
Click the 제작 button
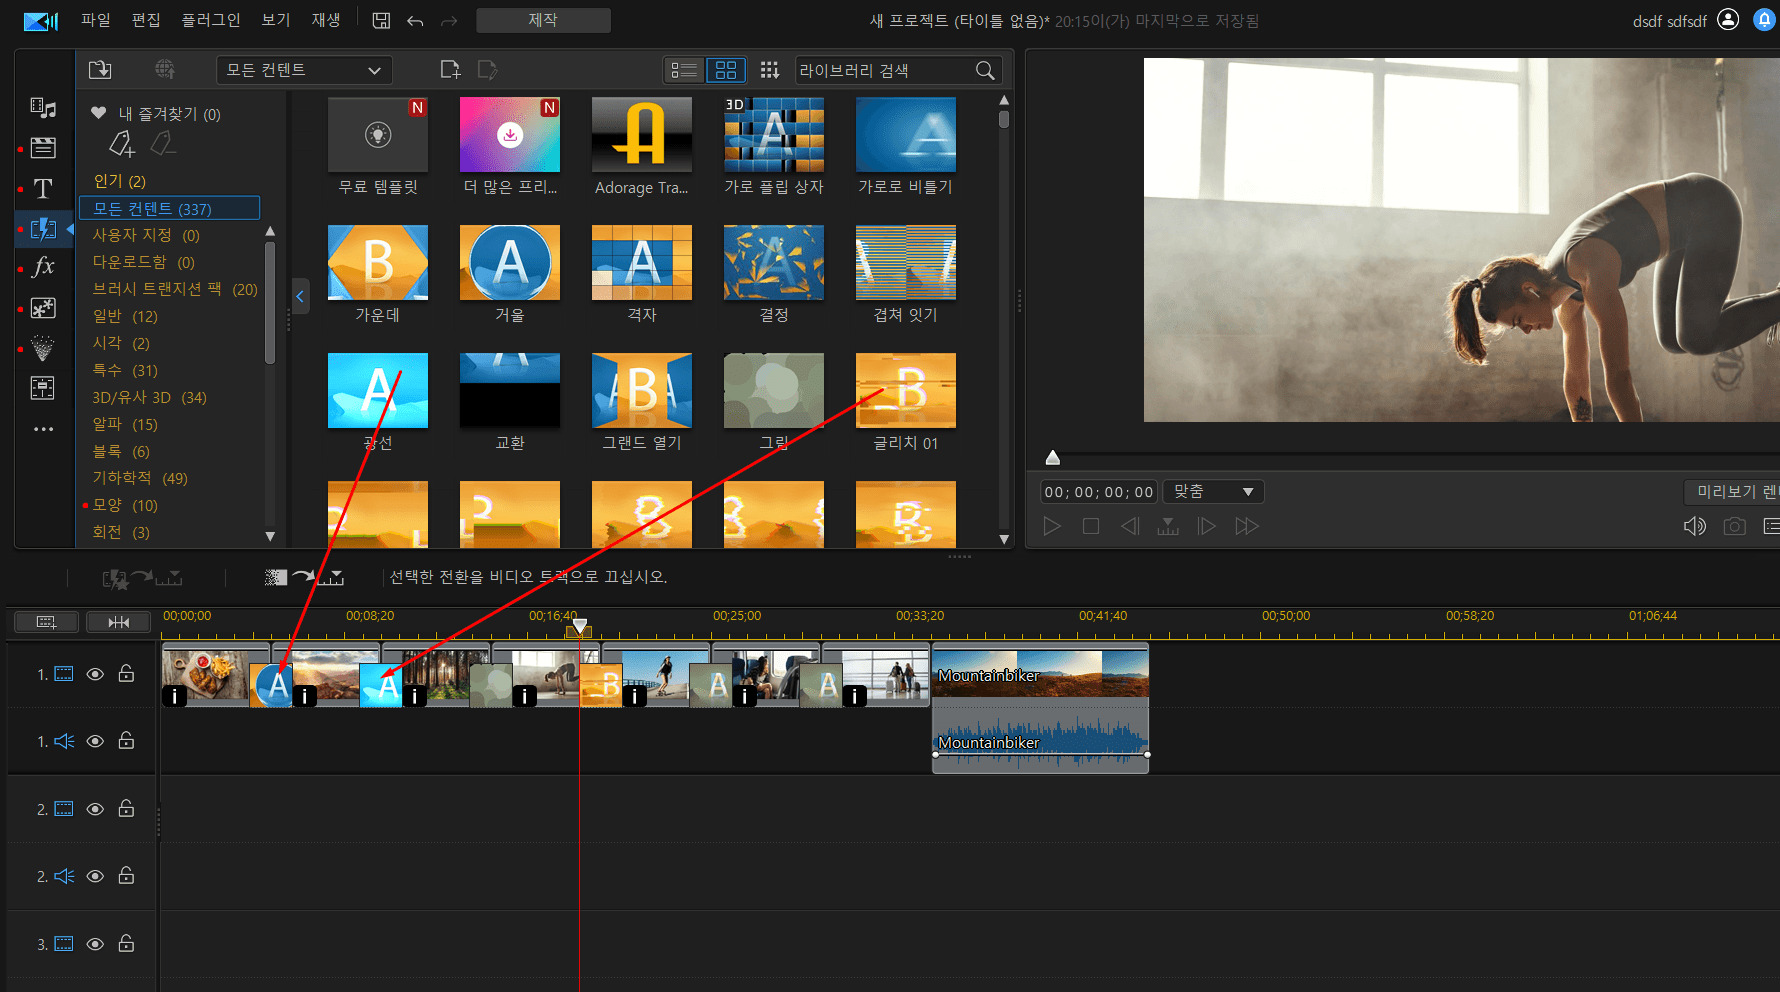[x=543, y=20]
